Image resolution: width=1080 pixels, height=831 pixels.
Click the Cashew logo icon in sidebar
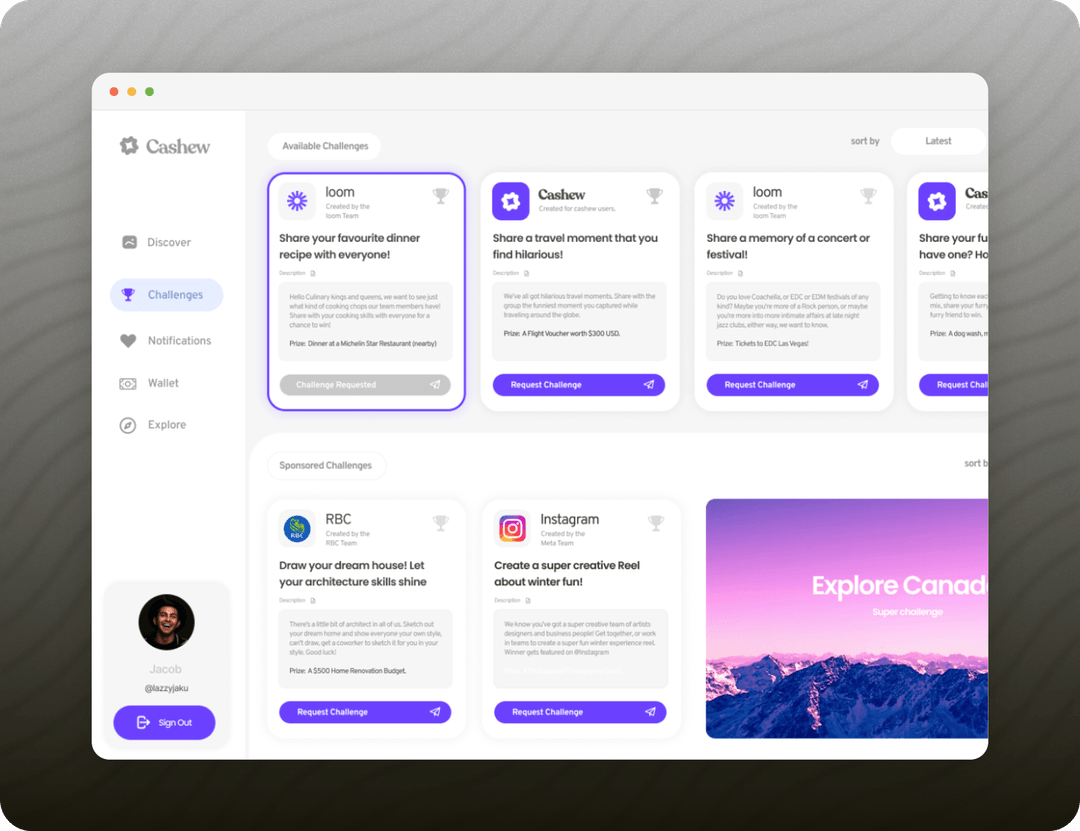coord(129,145)
